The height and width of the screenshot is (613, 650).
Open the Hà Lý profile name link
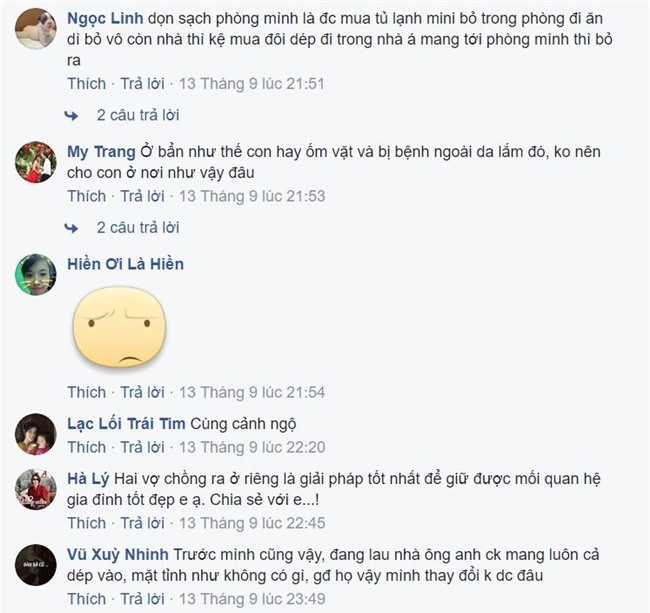[x=88, y=479]
